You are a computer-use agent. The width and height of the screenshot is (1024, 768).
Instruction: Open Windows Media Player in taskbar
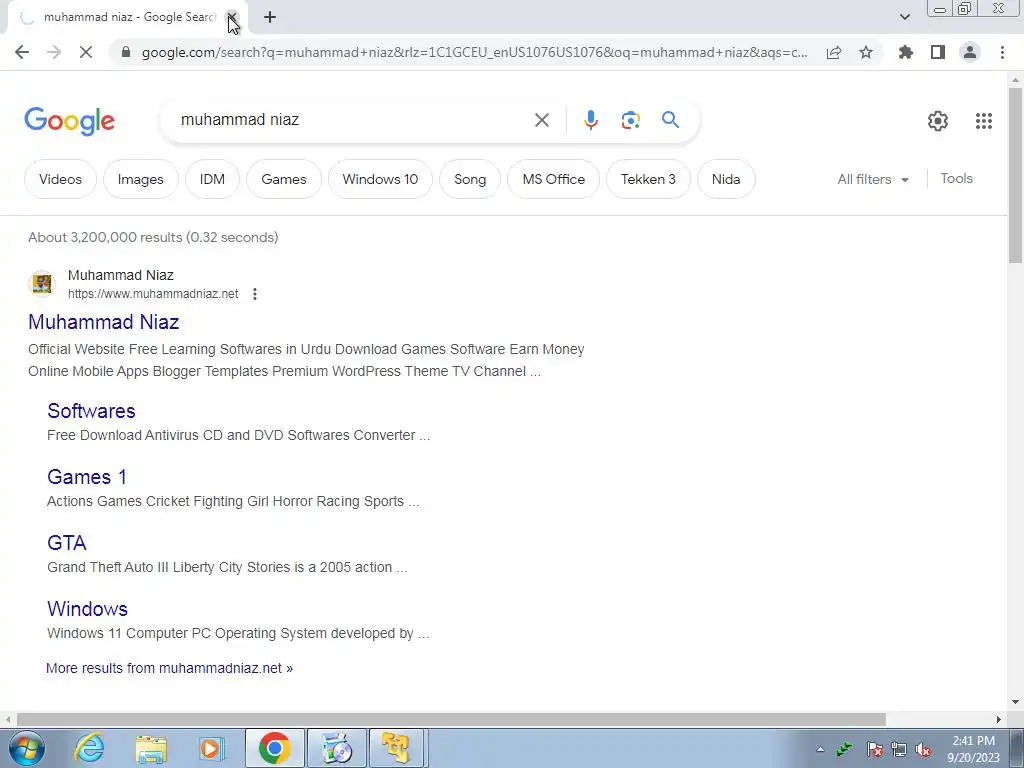pyautogui.click(x=211, y=748)
